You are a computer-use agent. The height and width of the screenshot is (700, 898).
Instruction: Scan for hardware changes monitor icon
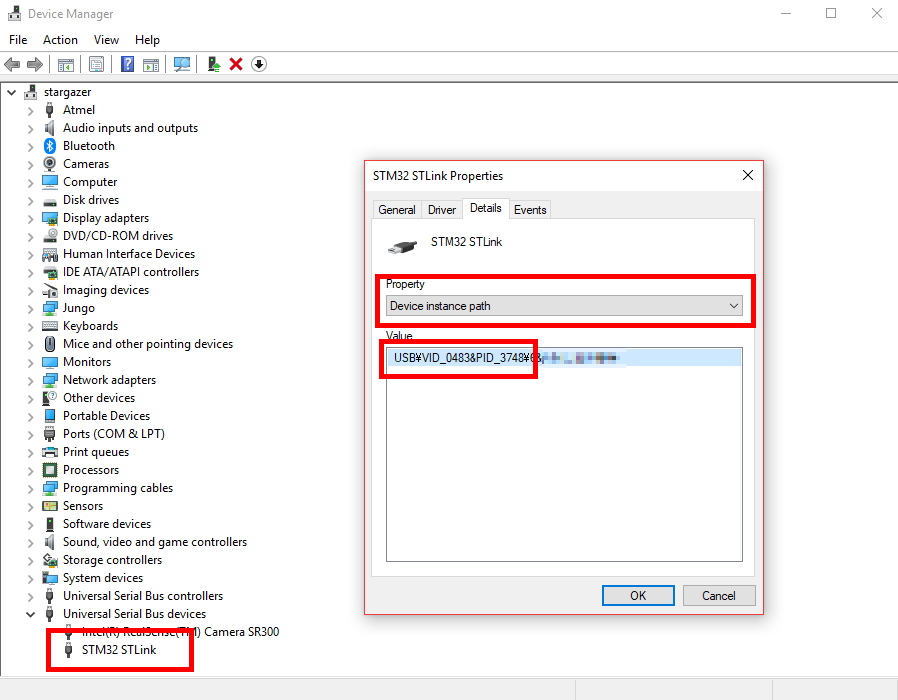(x=182, y=64)
